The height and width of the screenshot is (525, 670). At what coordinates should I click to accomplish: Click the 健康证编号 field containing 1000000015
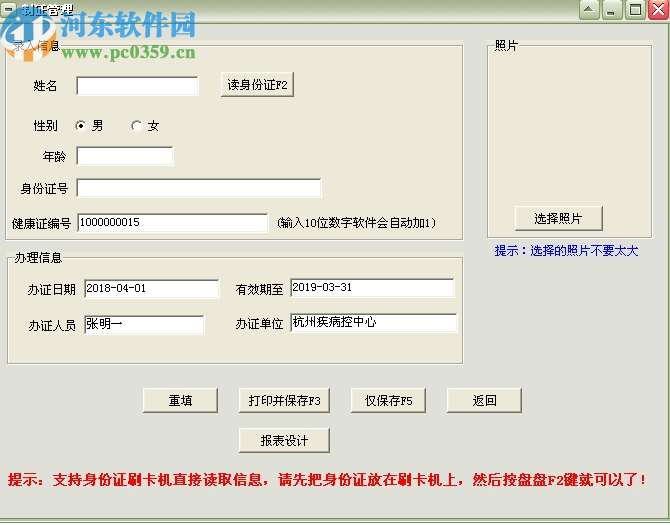[x=173, y=223]
